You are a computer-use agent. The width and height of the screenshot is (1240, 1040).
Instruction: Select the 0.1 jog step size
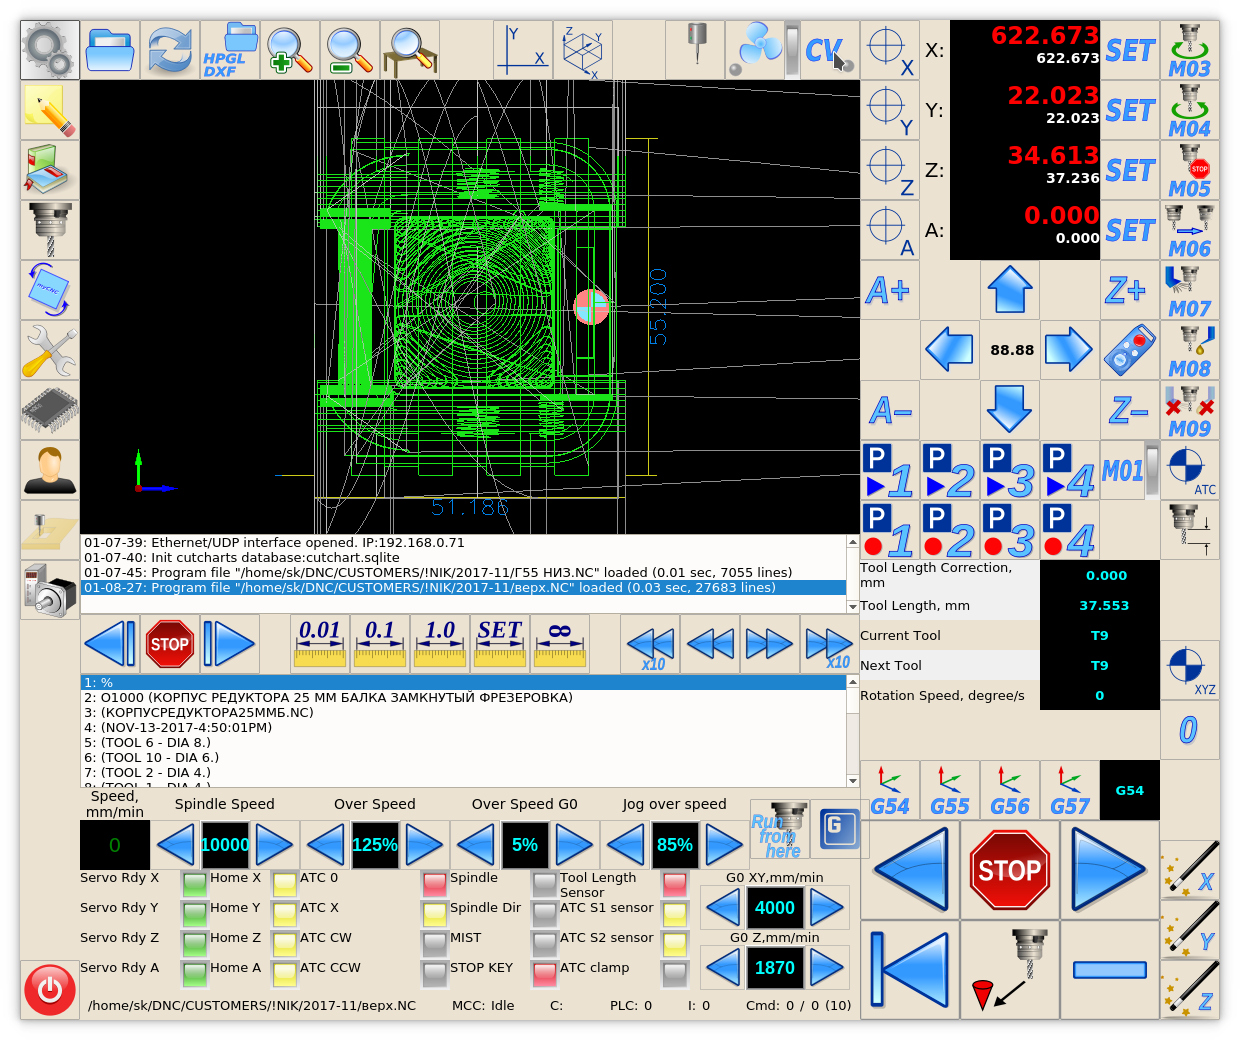380,643
